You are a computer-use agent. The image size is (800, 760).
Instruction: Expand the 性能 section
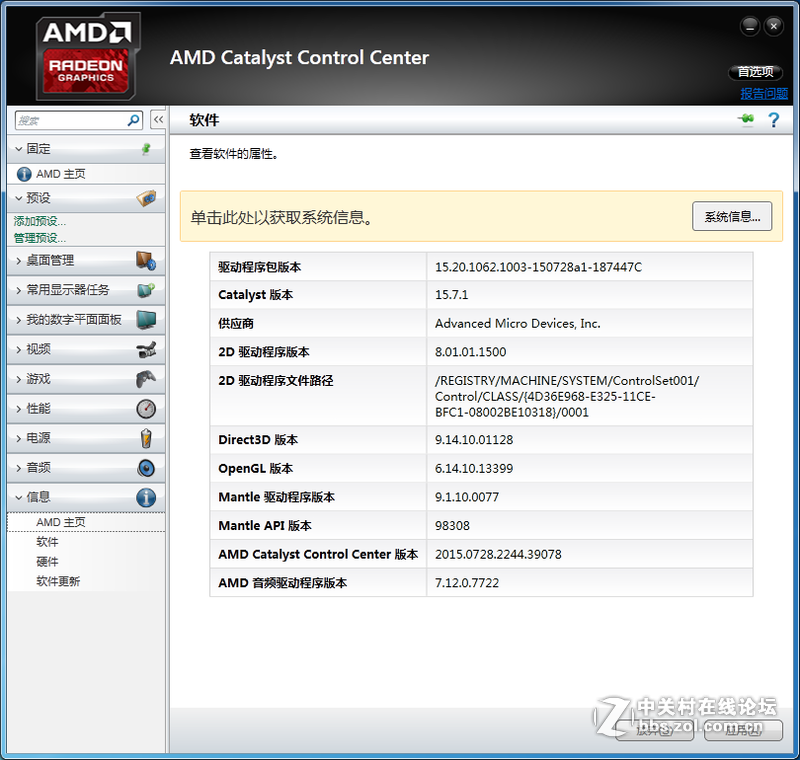19,409
